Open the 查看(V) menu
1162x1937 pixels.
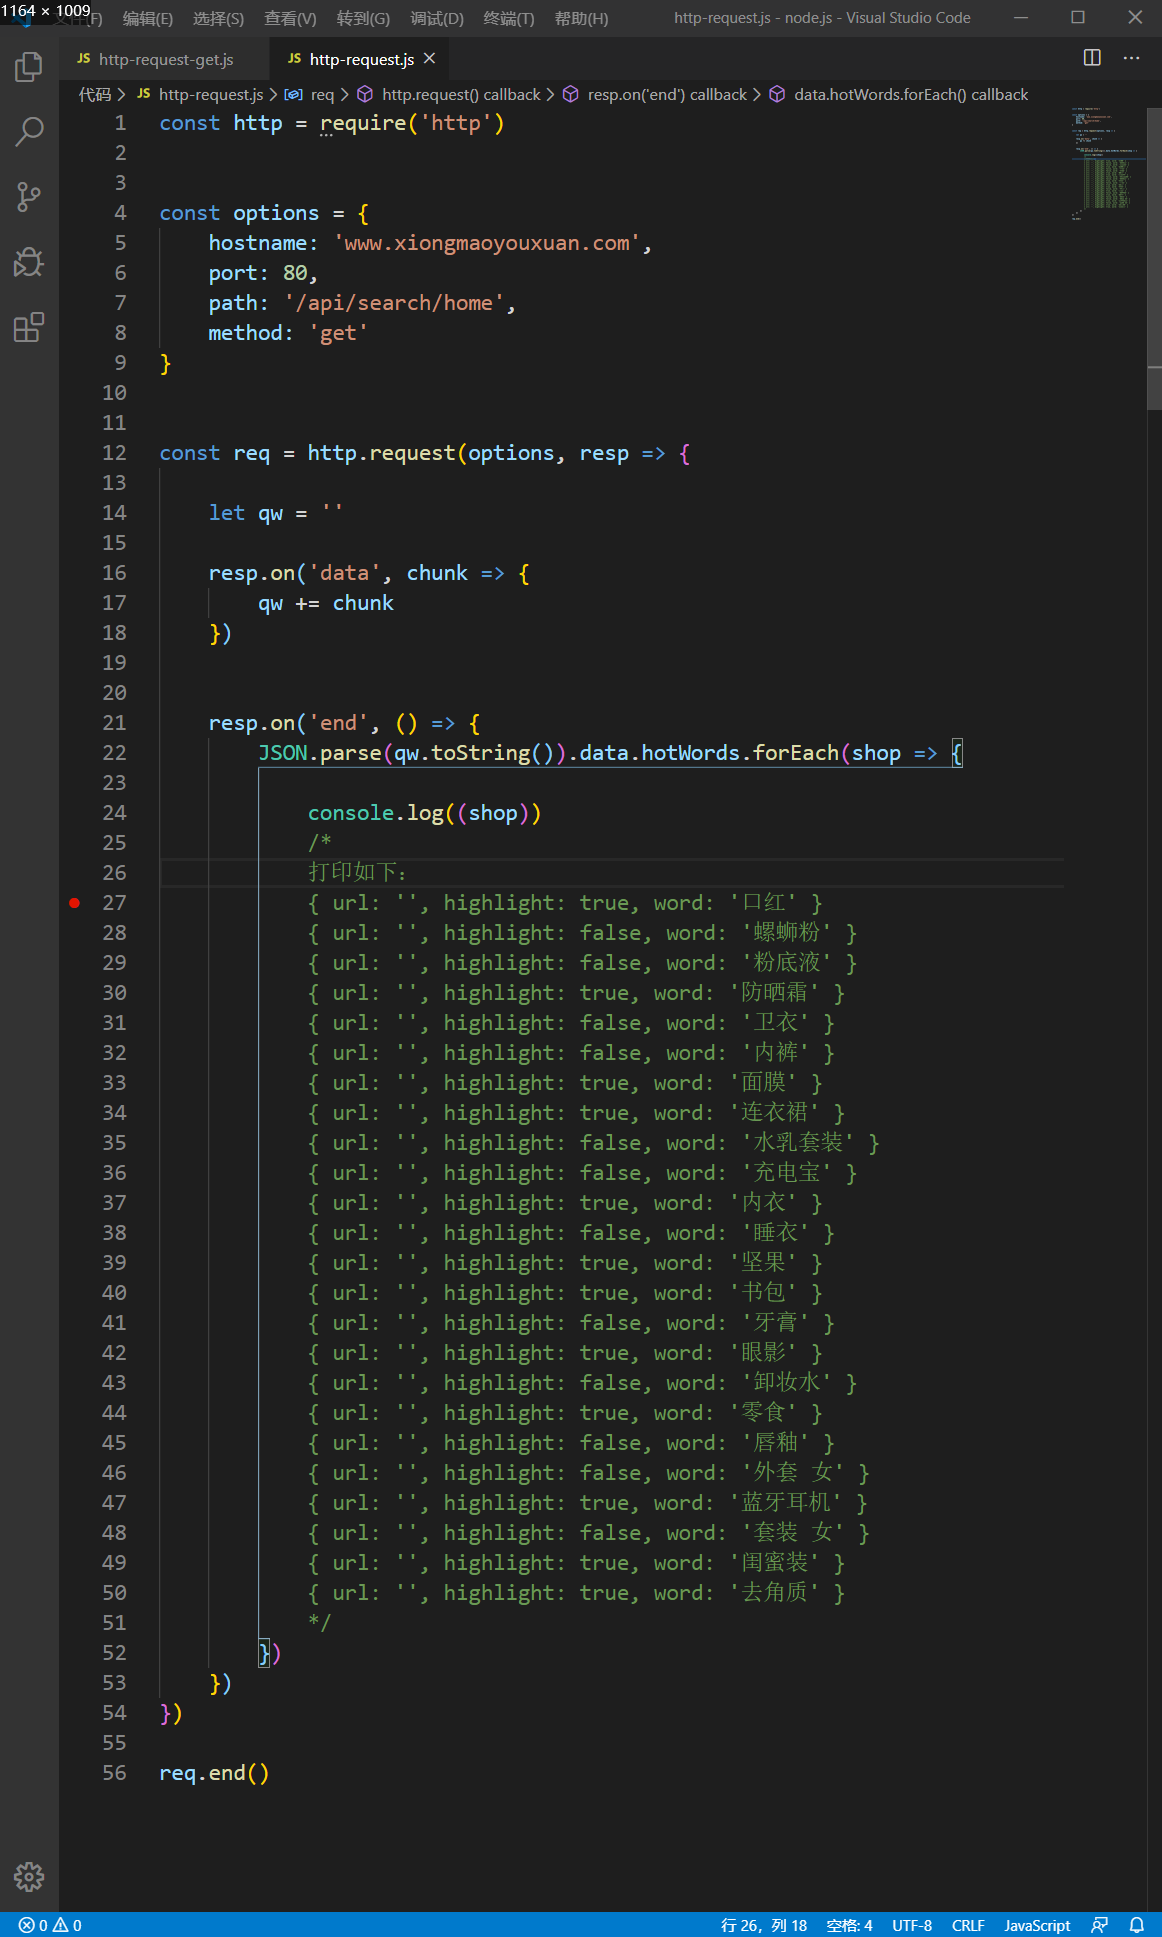(290, 19)
